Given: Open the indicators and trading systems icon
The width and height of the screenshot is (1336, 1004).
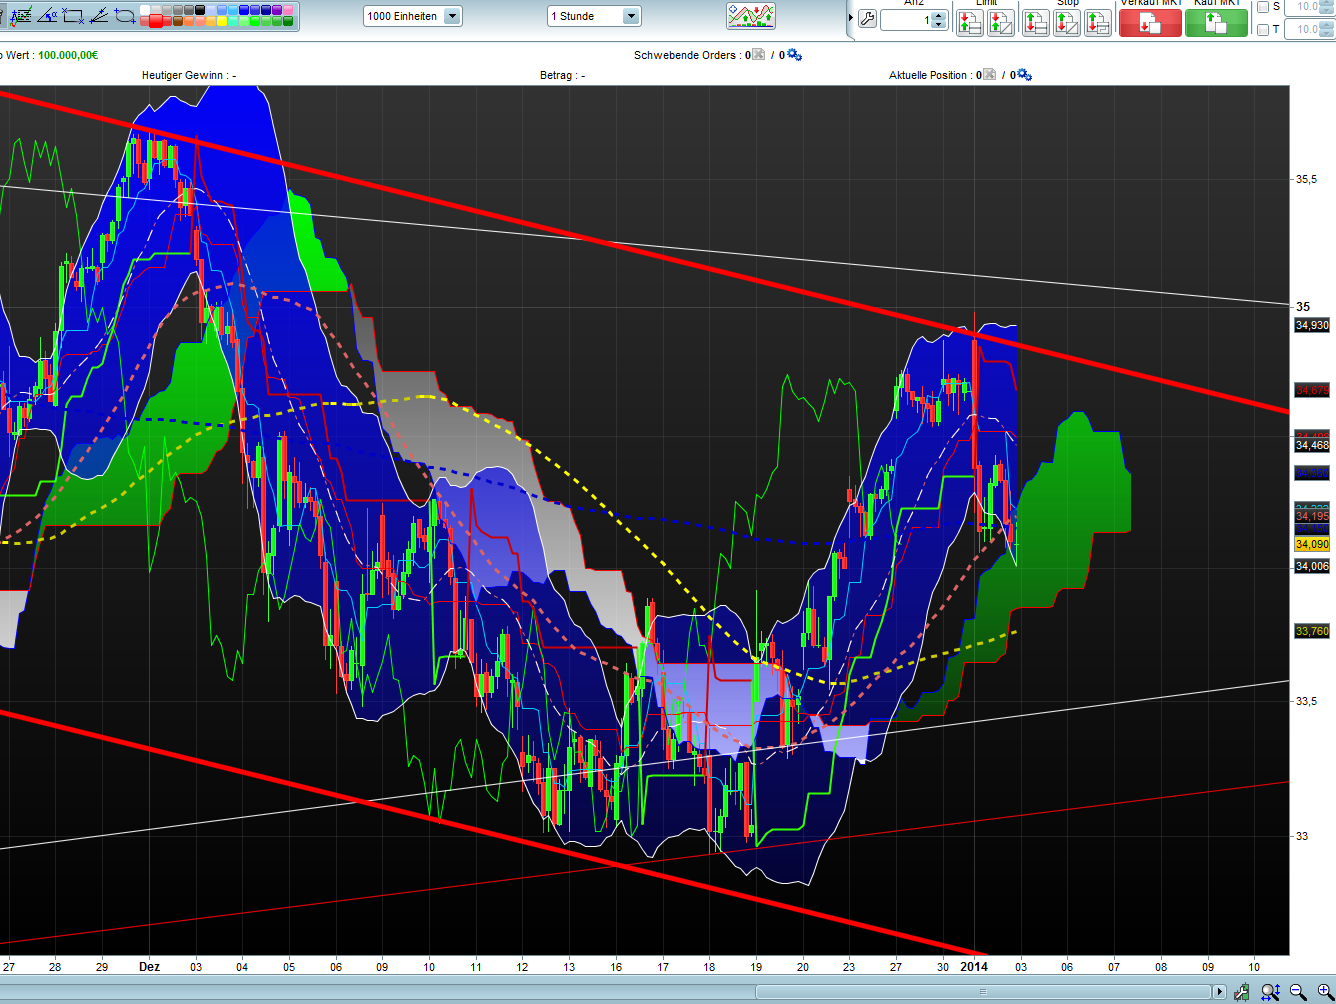Looking at the screenshot, I should pyautogui.click(x=751, y=16).
